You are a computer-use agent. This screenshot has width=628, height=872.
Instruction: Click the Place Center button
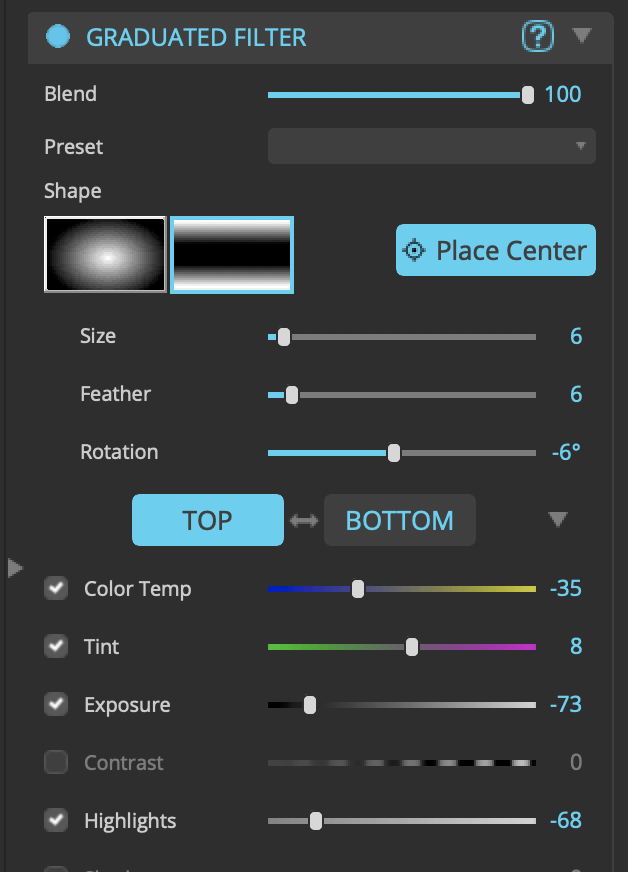click(x=495, y=250)
